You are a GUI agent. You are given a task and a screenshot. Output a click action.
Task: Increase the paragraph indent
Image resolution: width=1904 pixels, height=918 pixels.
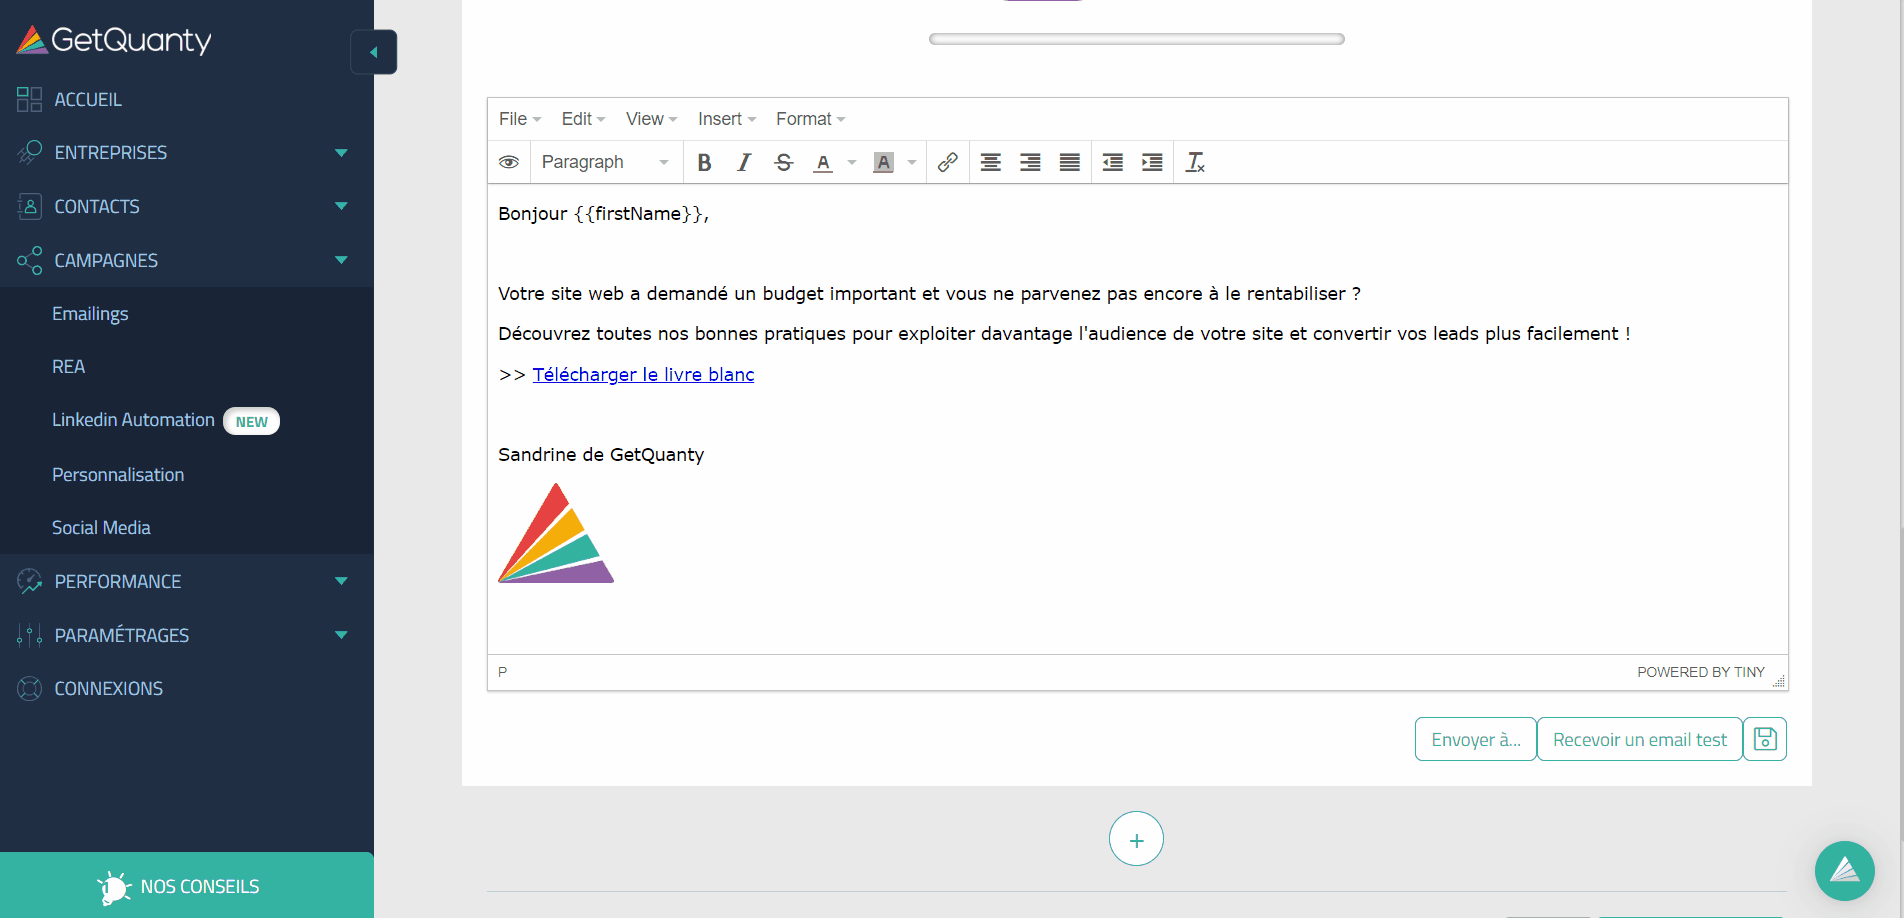[x=1152, y=162]
